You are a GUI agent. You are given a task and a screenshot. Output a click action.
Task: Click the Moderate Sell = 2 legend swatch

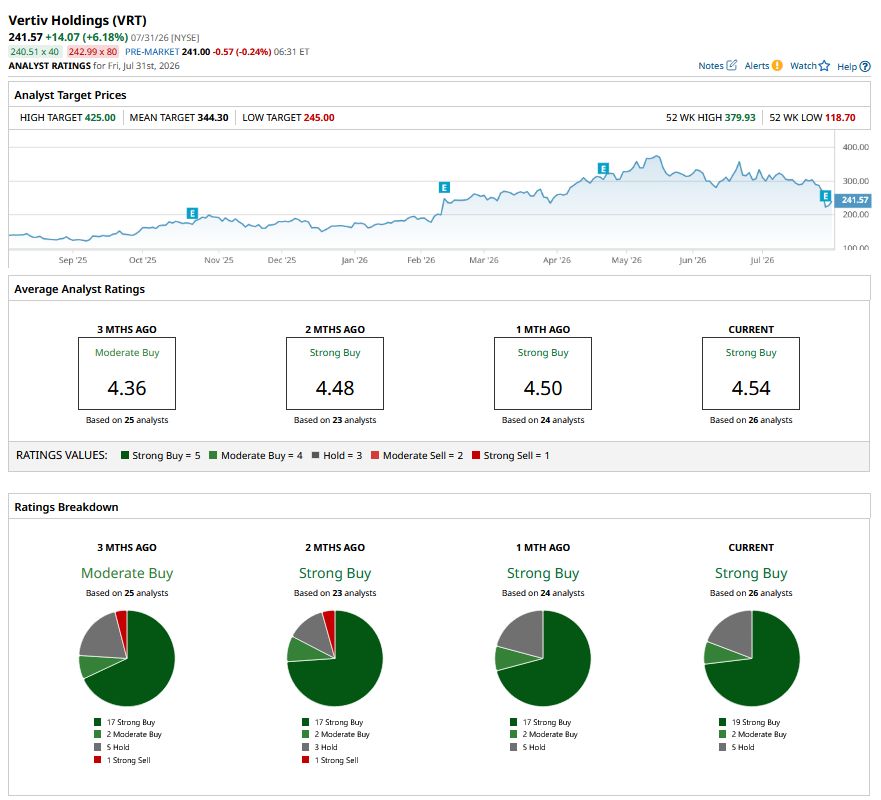pos(375,455)
